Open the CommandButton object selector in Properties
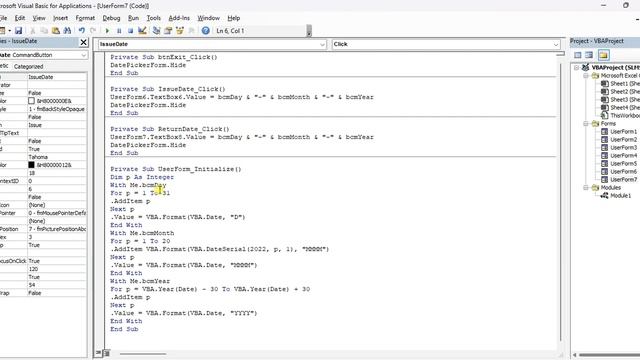 84,55
